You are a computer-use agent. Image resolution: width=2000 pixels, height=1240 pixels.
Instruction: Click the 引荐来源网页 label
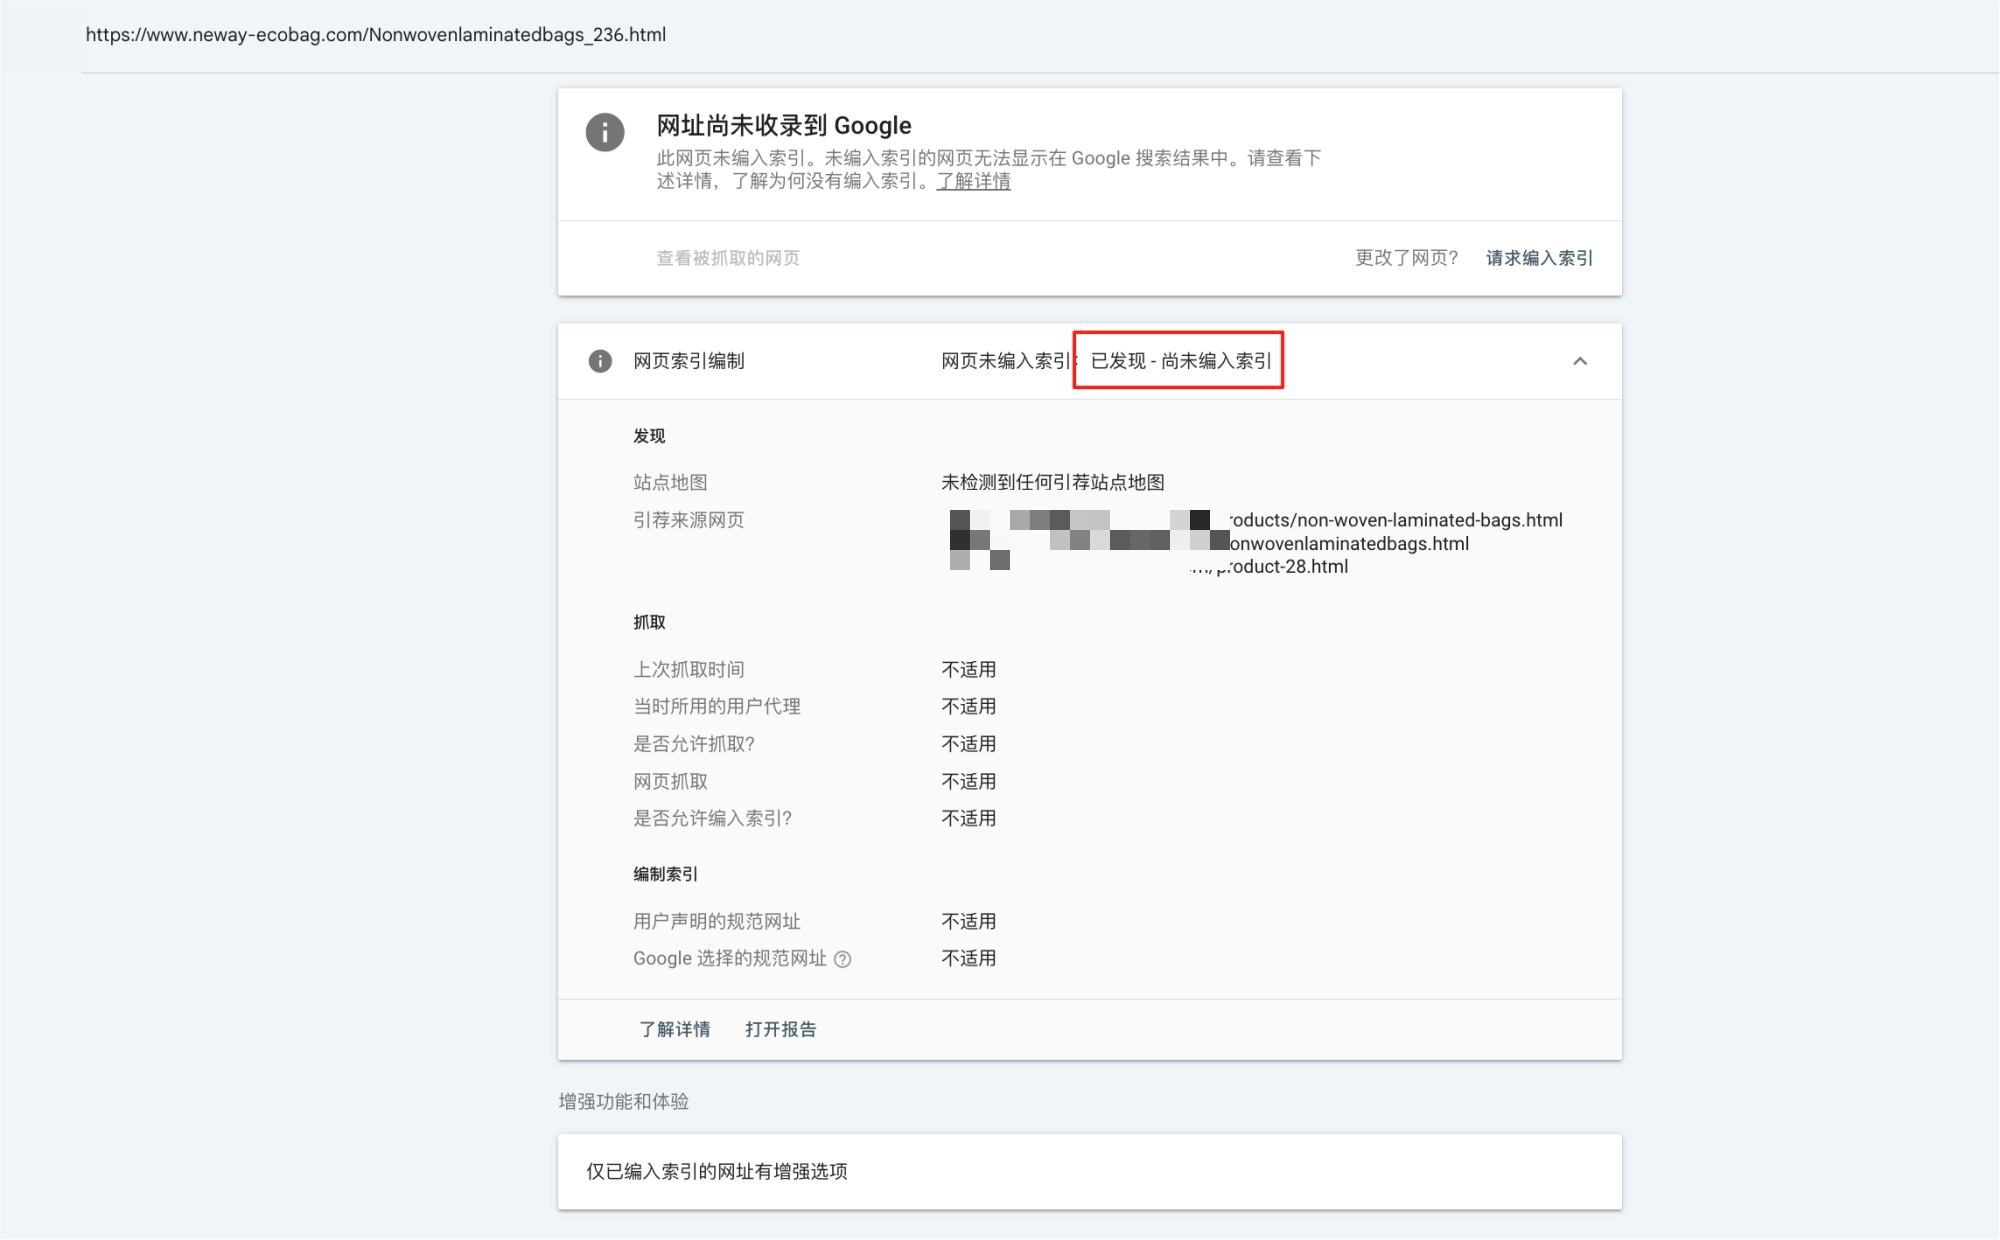(689, 520)
